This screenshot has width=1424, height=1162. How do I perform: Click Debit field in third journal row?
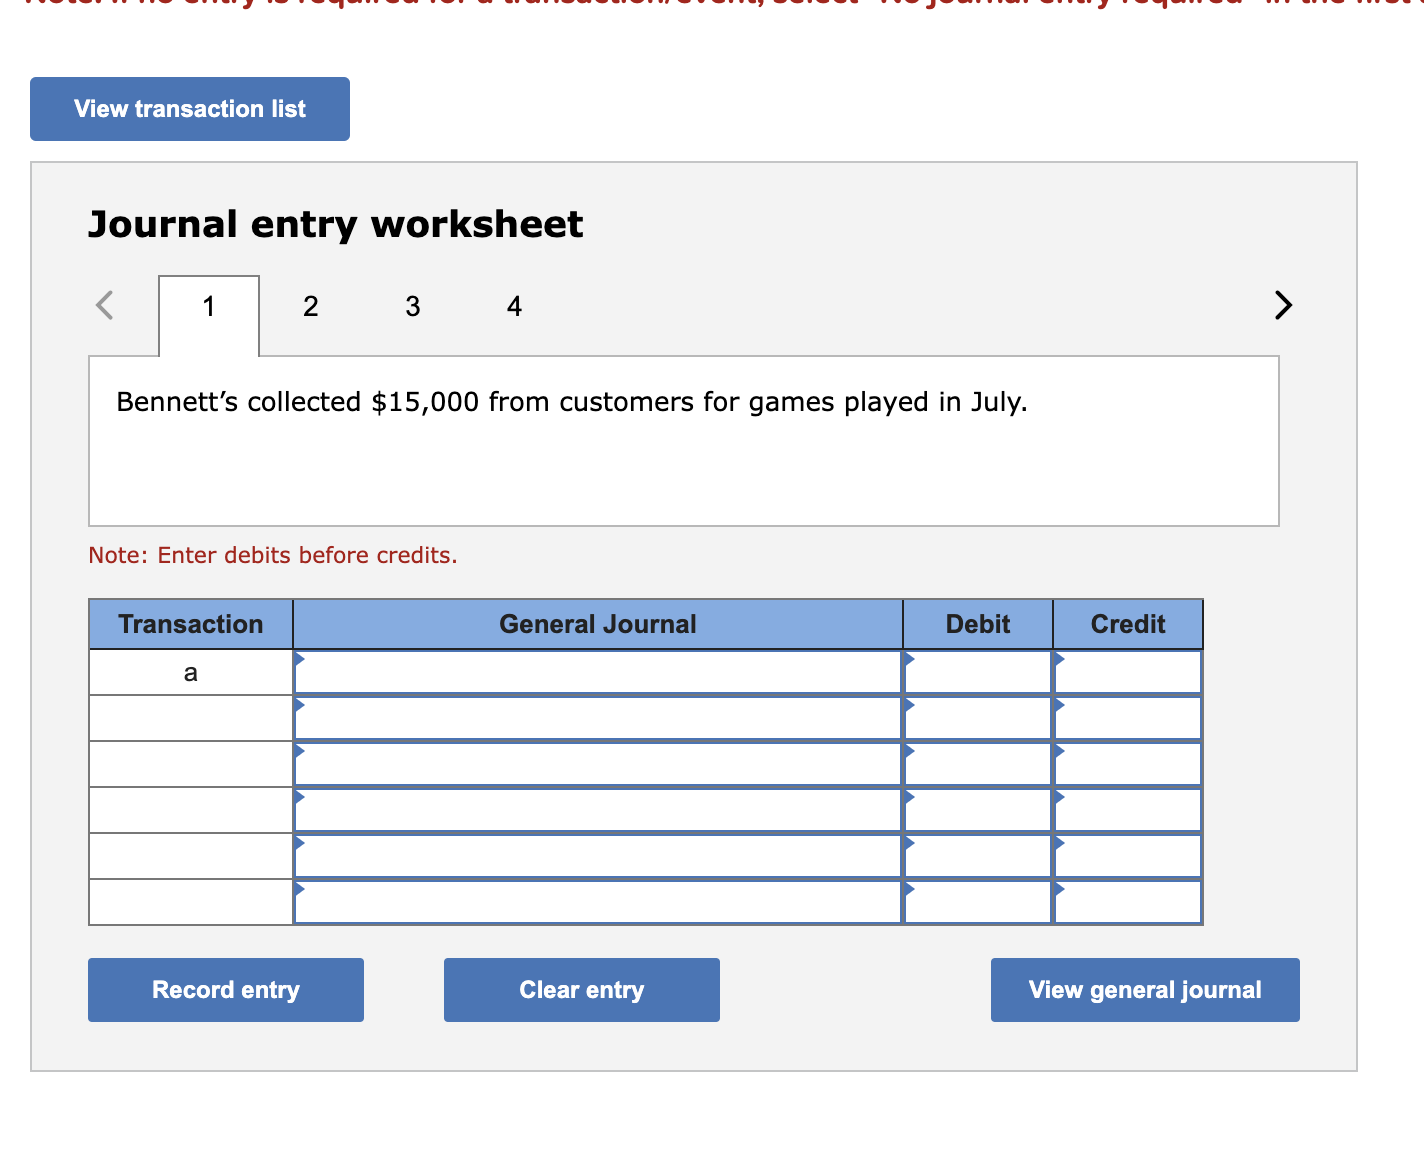(x=978, y=764)
